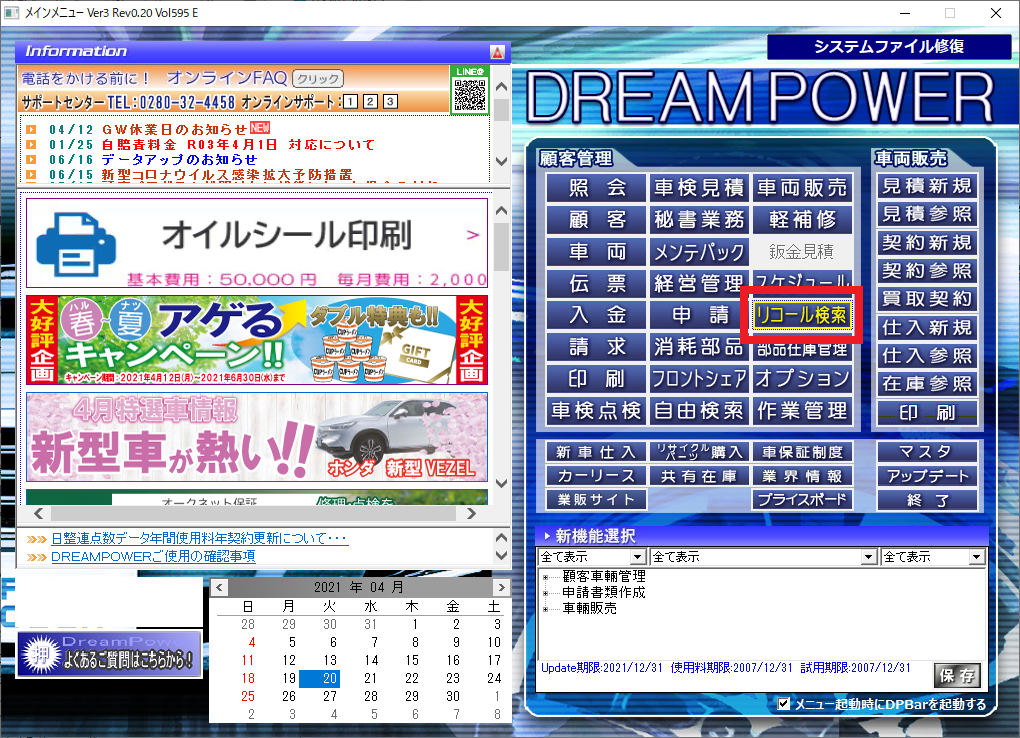Go to previous month in calendar

pyautogui.click(x=219, y=588)
